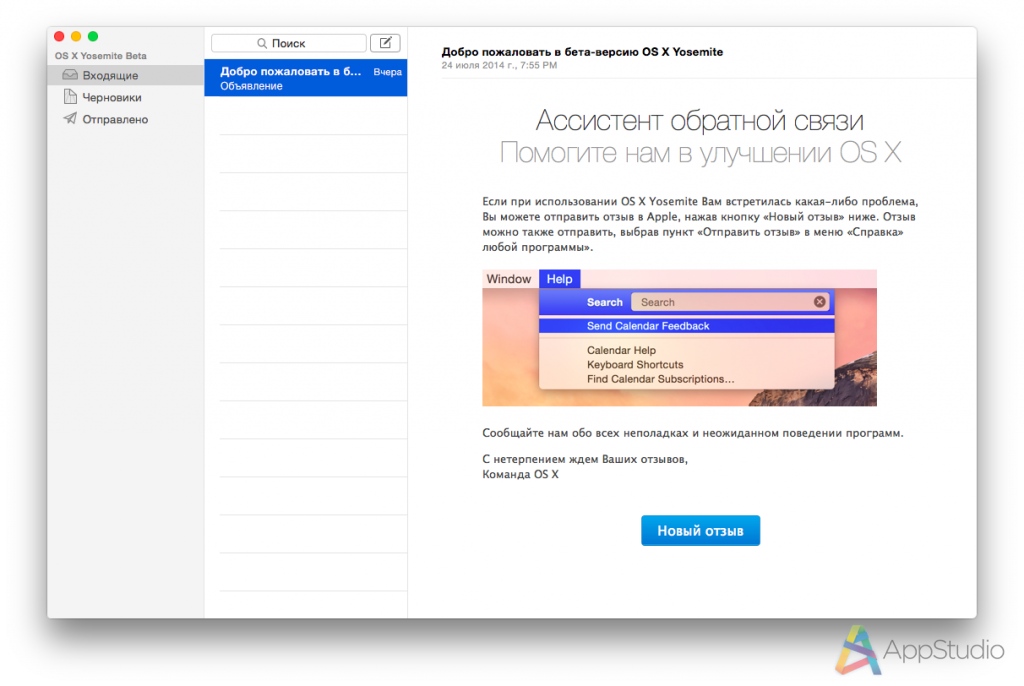Maximize the window with green button
This screenshot has height=686, width=1024.
click(93, 37)
